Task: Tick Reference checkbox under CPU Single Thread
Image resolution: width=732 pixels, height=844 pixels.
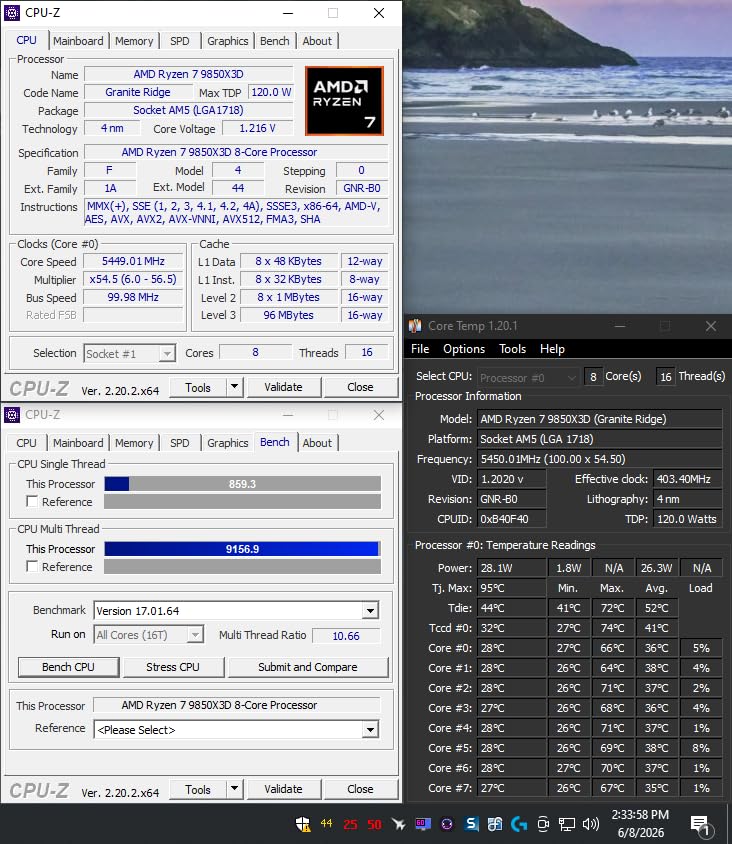Action: pos(32,501)
